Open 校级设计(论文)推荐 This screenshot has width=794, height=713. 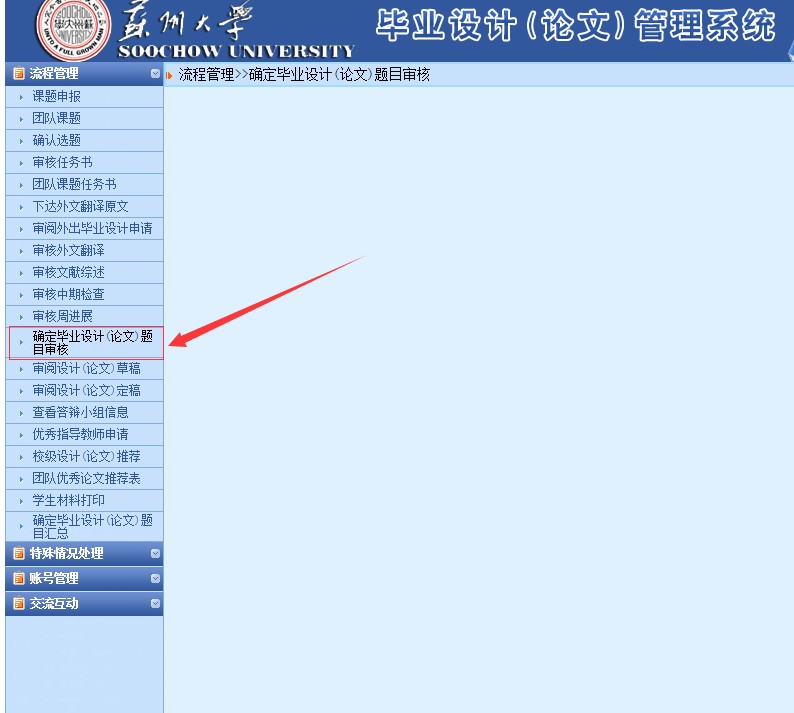[87, 456]
